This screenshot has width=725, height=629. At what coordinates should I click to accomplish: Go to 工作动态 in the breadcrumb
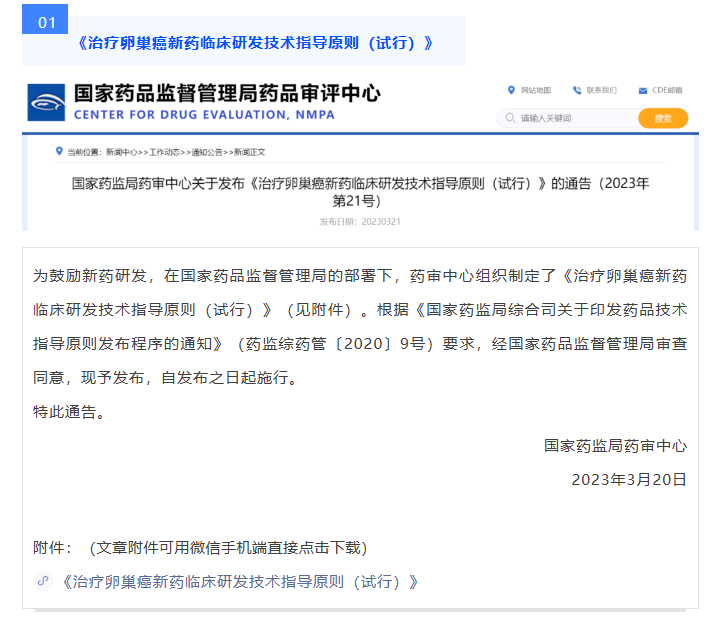[x=168, y=152]
